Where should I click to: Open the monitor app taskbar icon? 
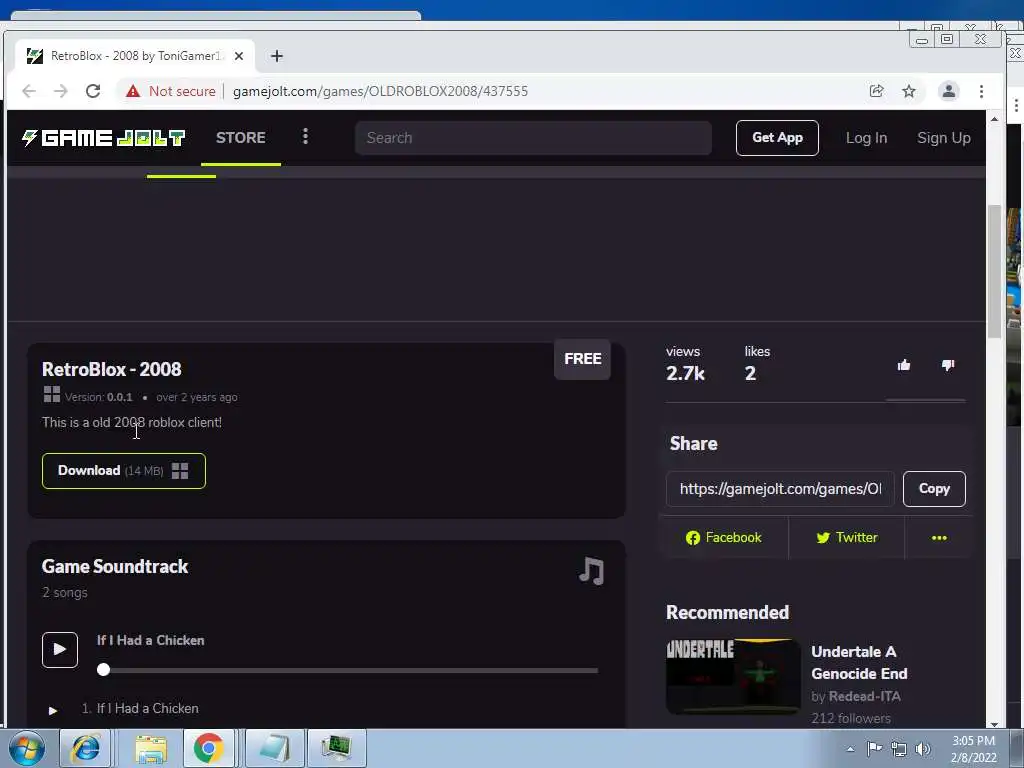click(x=336, y=748)
